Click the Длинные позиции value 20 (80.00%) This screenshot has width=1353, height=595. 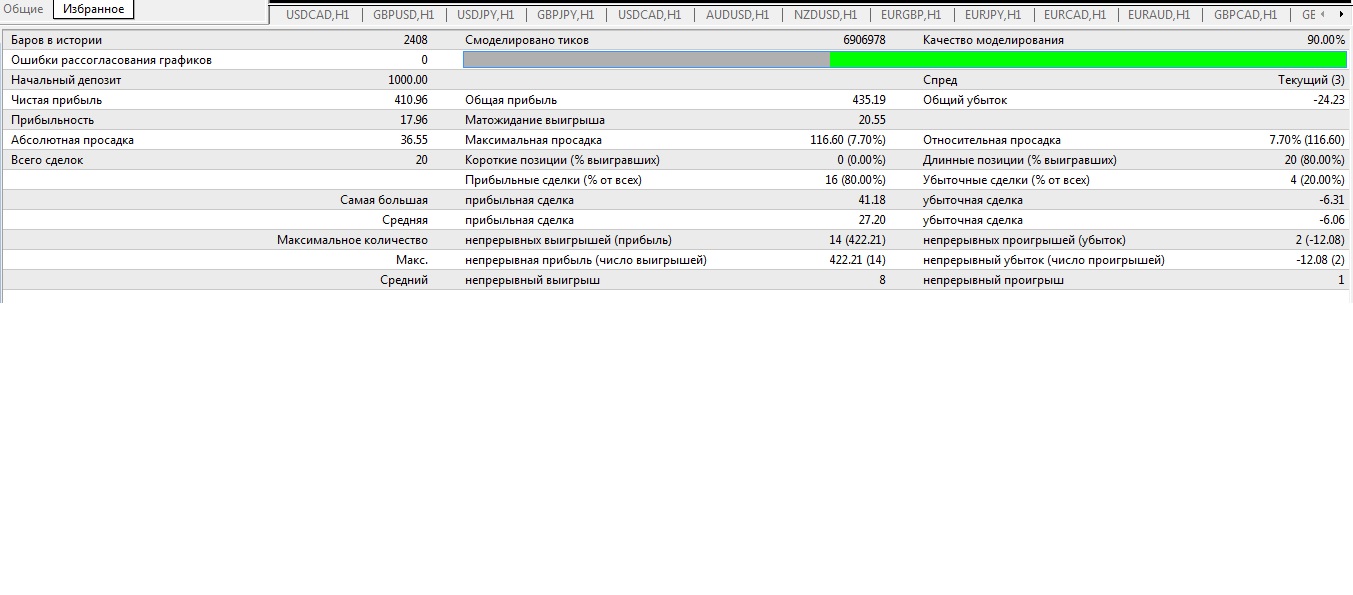point(1315,160)
